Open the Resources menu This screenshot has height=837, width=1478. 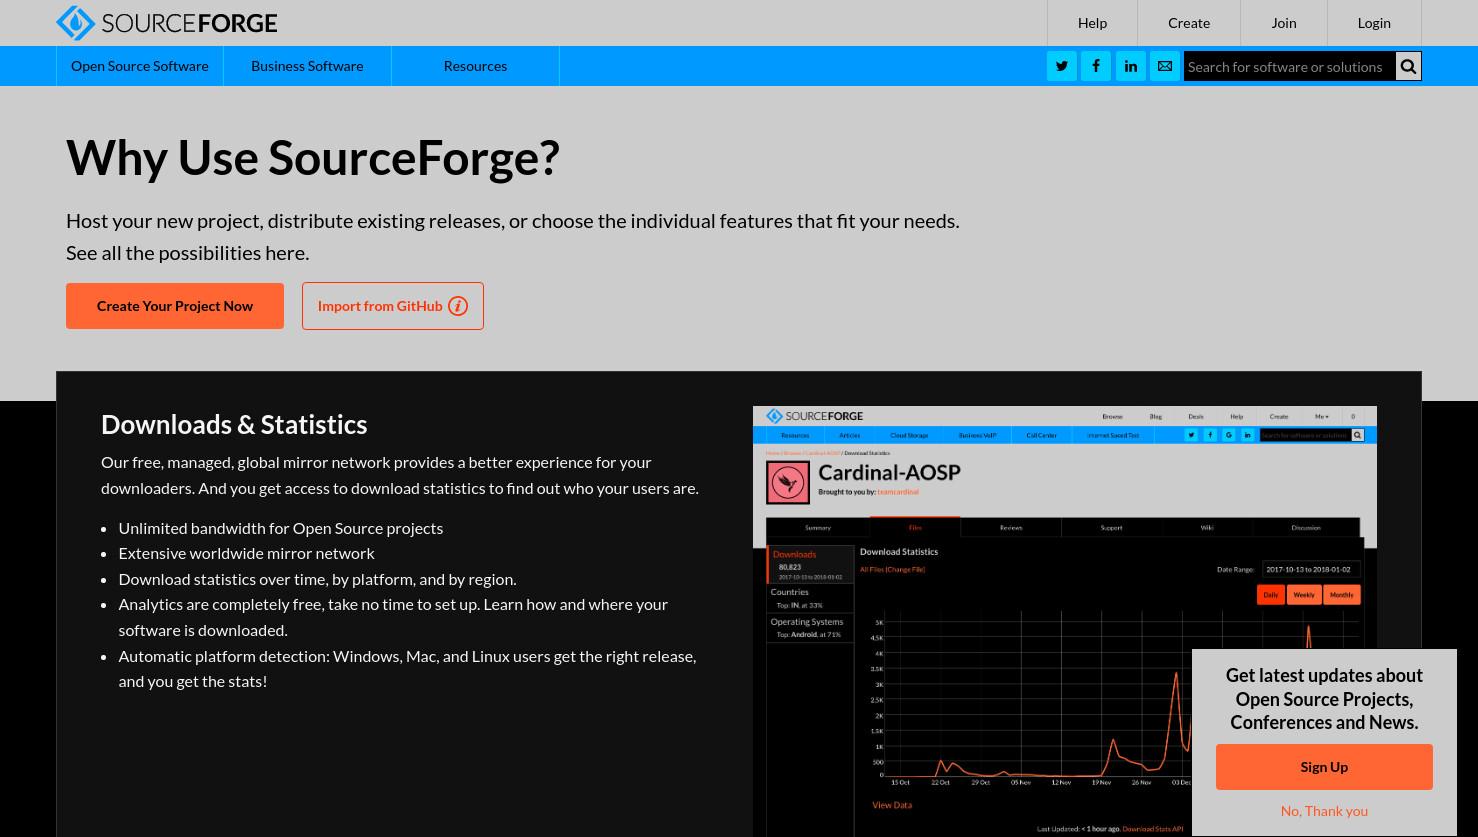point(475,66)
